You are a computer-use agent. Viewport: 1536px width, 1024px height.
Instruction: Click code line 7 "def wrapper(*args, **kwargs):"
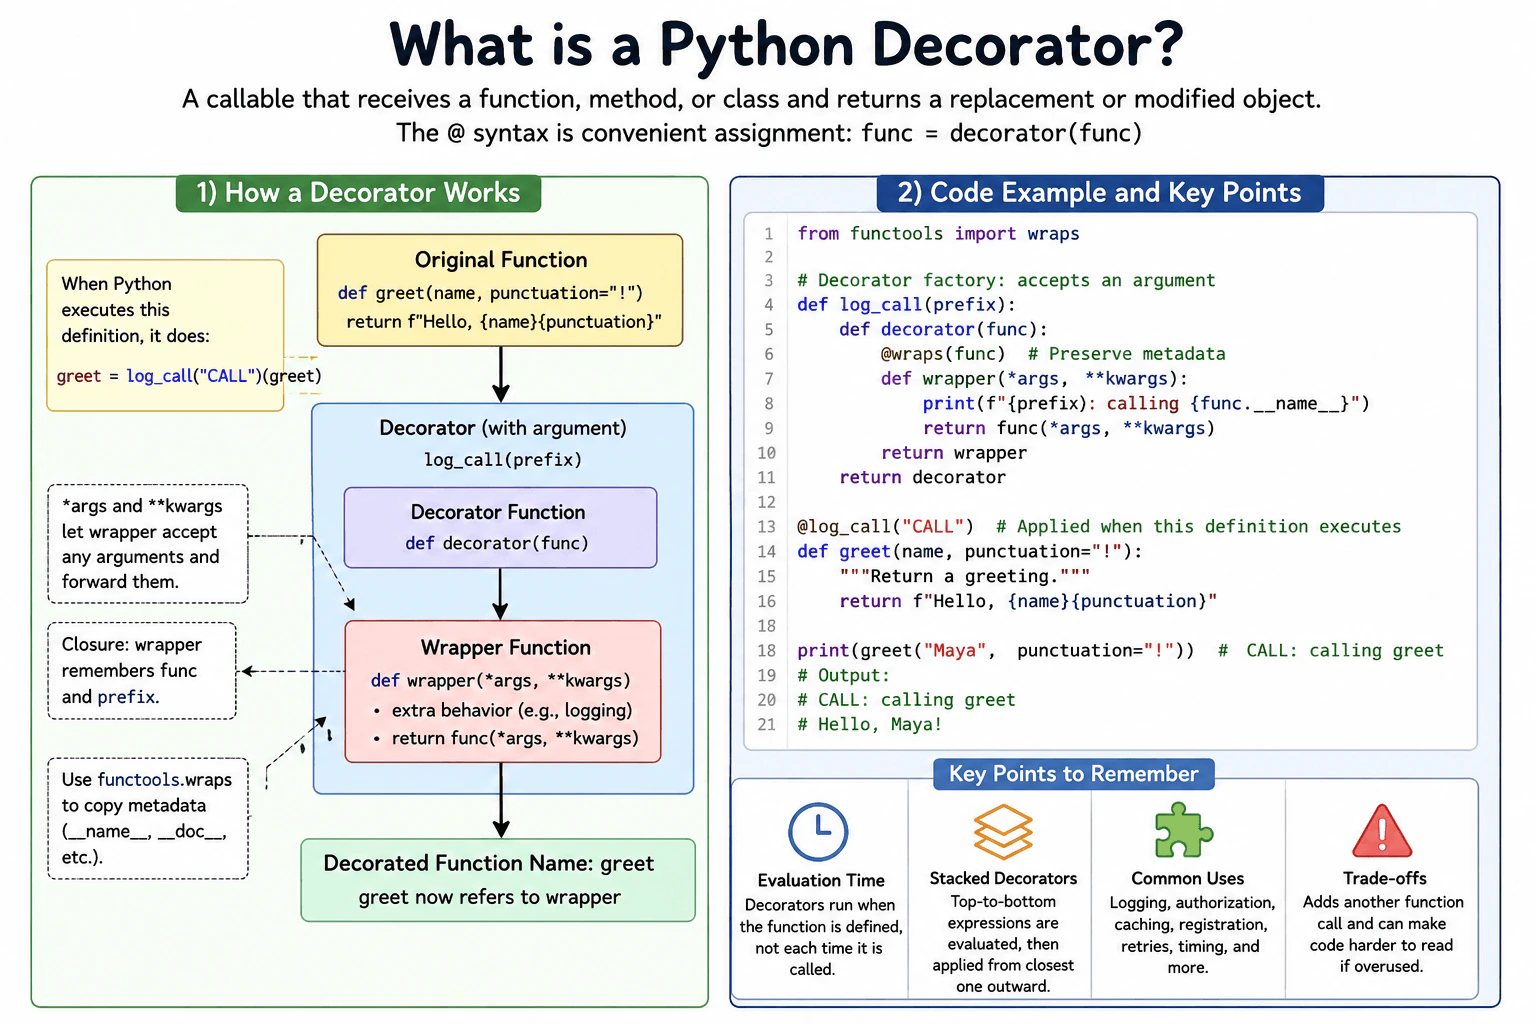click(1034, 379)
